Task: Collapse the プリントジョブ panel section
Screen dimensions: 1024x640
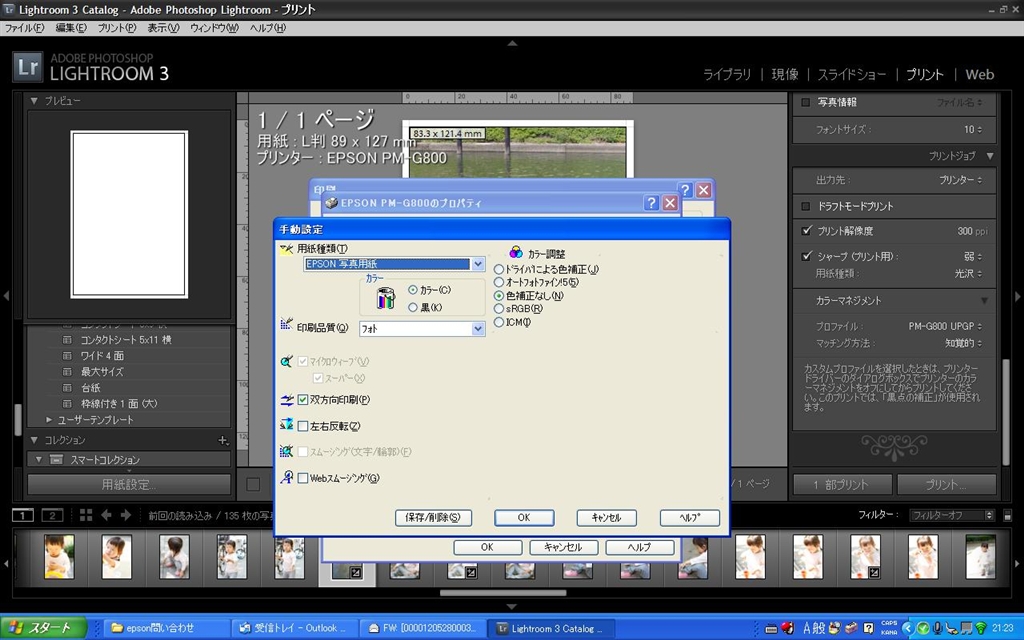Action: coord(990,156)
